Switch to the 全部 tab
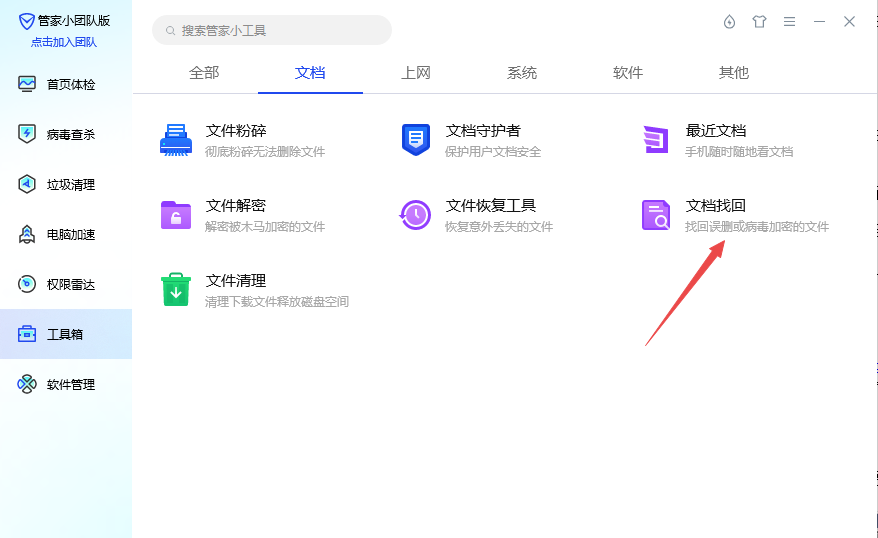 click(204, 73)
